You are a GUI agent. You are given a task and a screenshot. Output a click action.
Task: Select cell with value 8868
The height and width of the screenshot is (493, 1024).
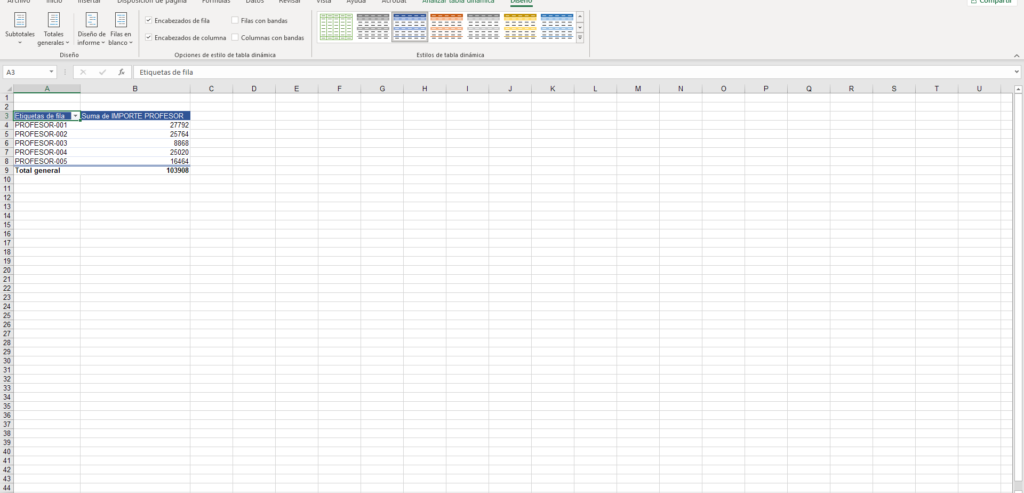pyautogui.click(x=135, y=143)
